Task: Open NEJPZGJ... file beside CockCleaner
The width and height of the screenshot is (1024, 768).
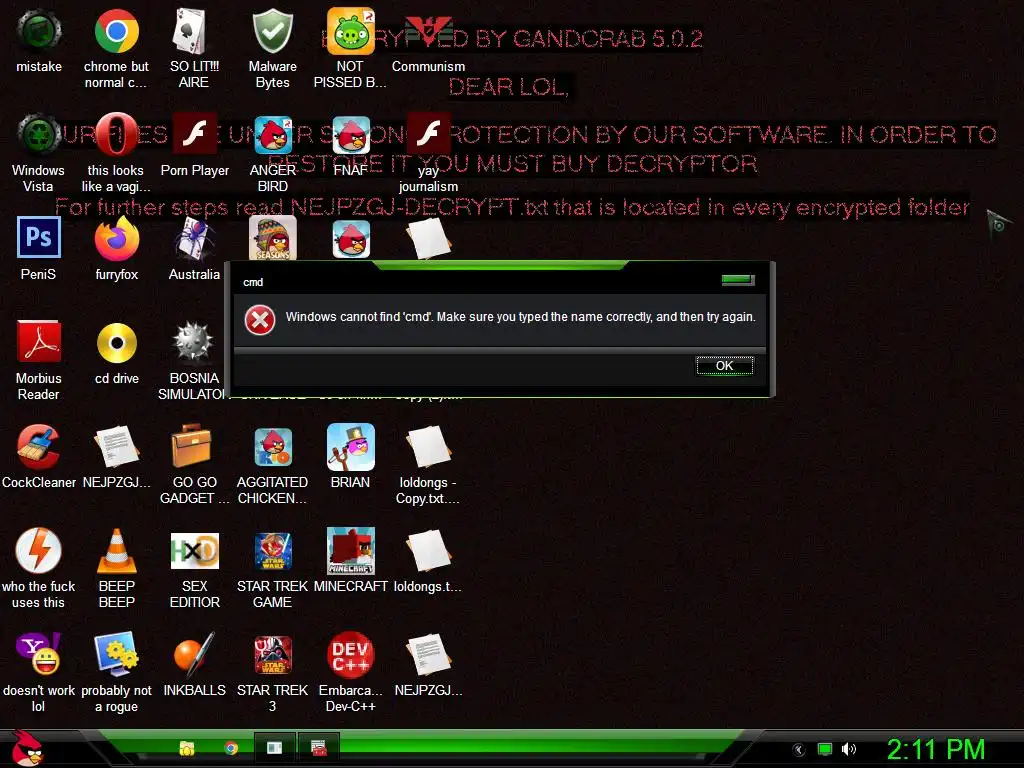Action: [116, 456]
